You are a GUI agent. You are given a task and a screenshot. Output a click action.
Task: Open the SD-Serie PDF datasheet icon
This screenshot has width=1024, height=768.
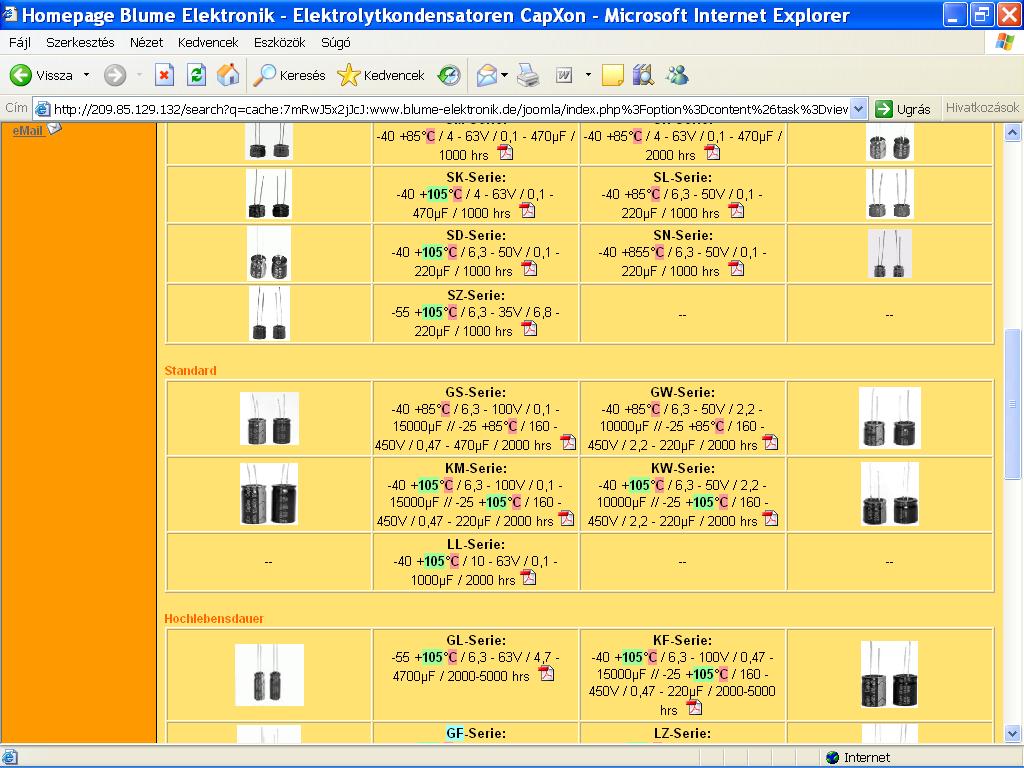(x=529, y=269)
